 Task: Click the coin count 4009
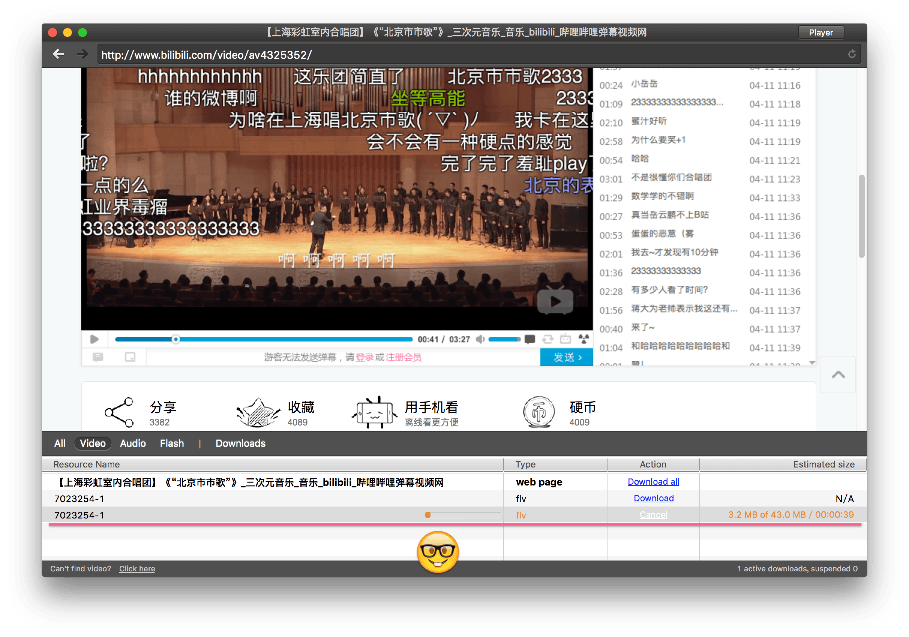(579, 423)
